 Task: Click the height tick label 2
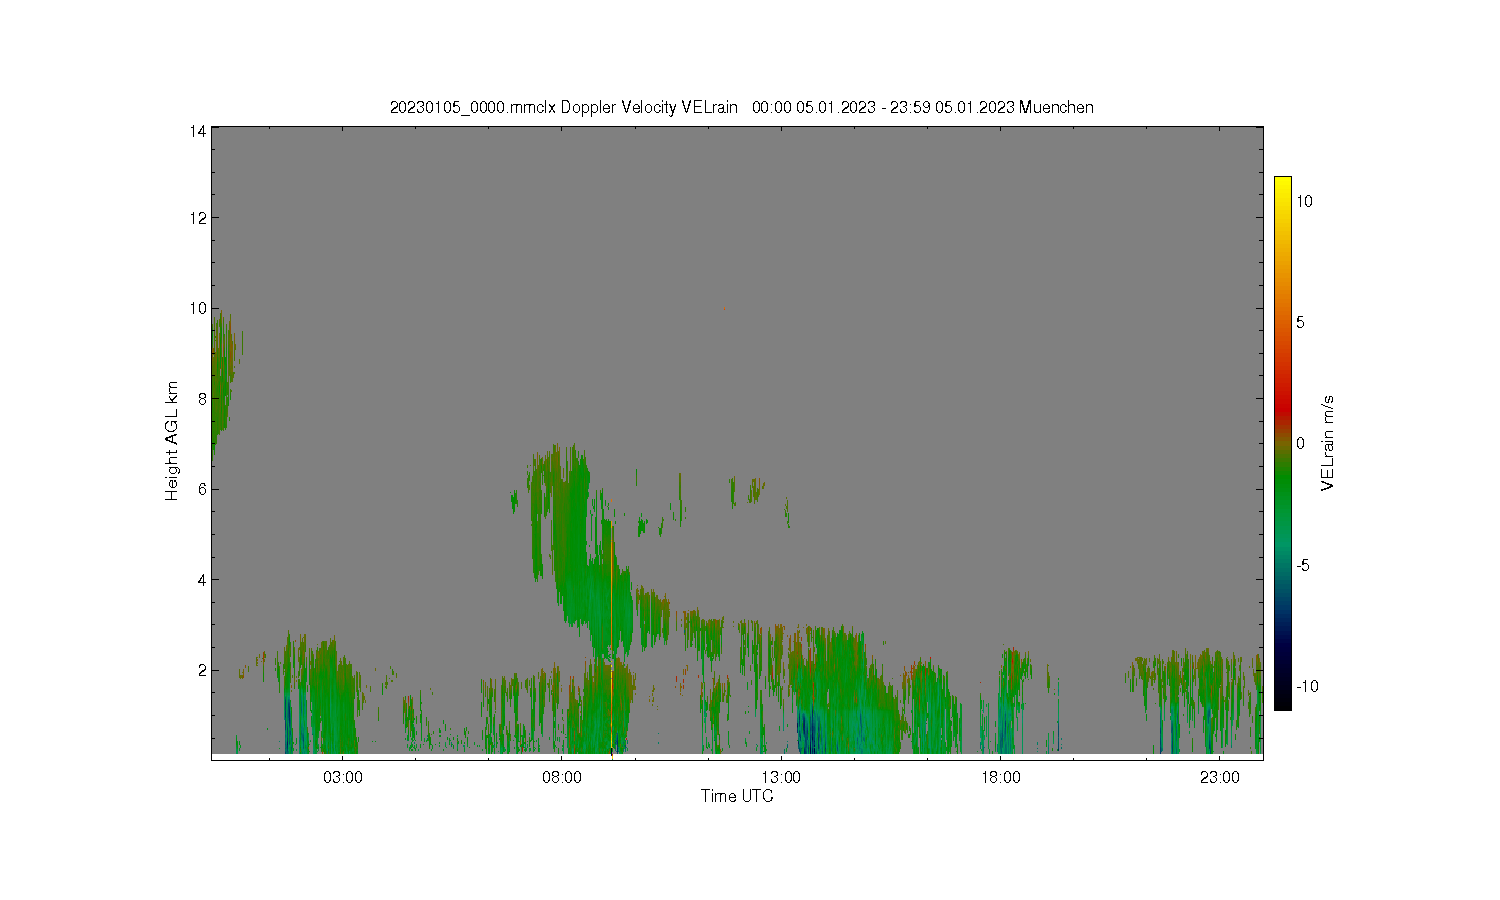(x=202, y=670)
